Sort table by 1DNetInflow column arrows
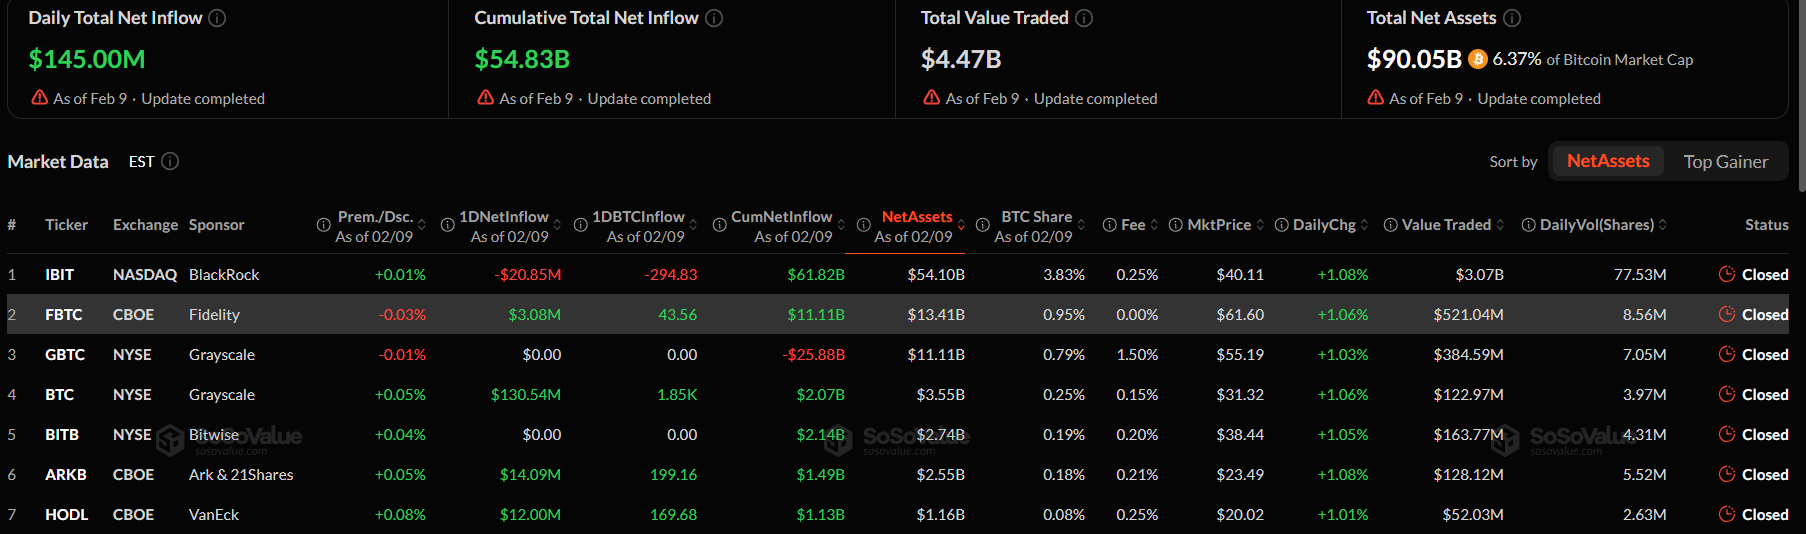The height and width of the screenshot is (534, 1806). click(557, 225)
